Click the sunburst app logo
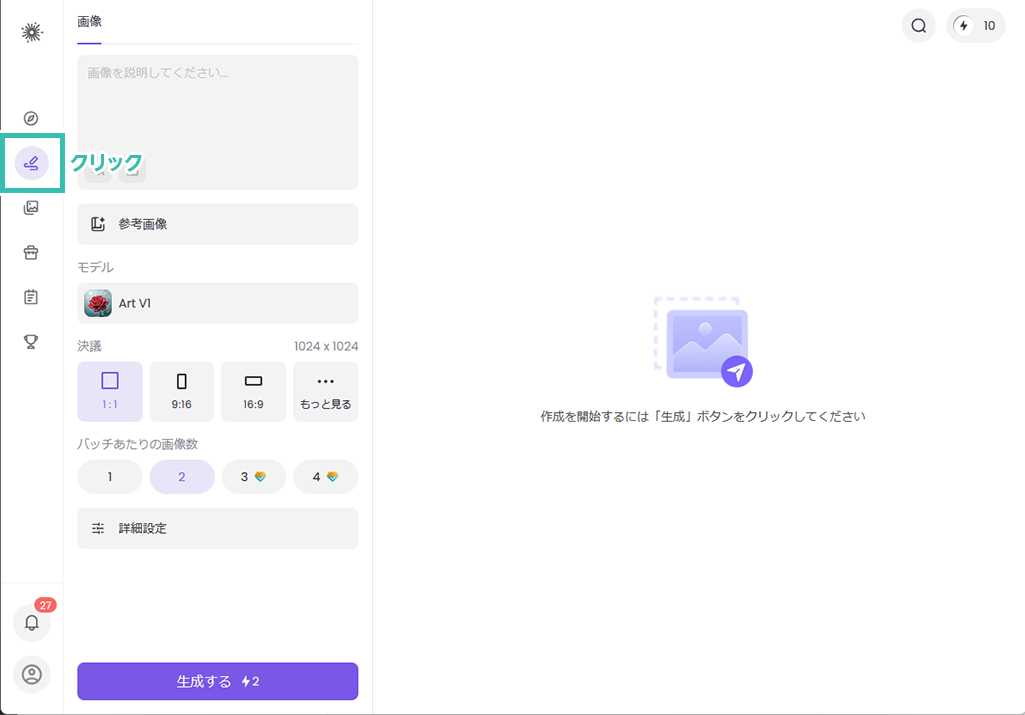1025x715 pixels. click(31, 32)
